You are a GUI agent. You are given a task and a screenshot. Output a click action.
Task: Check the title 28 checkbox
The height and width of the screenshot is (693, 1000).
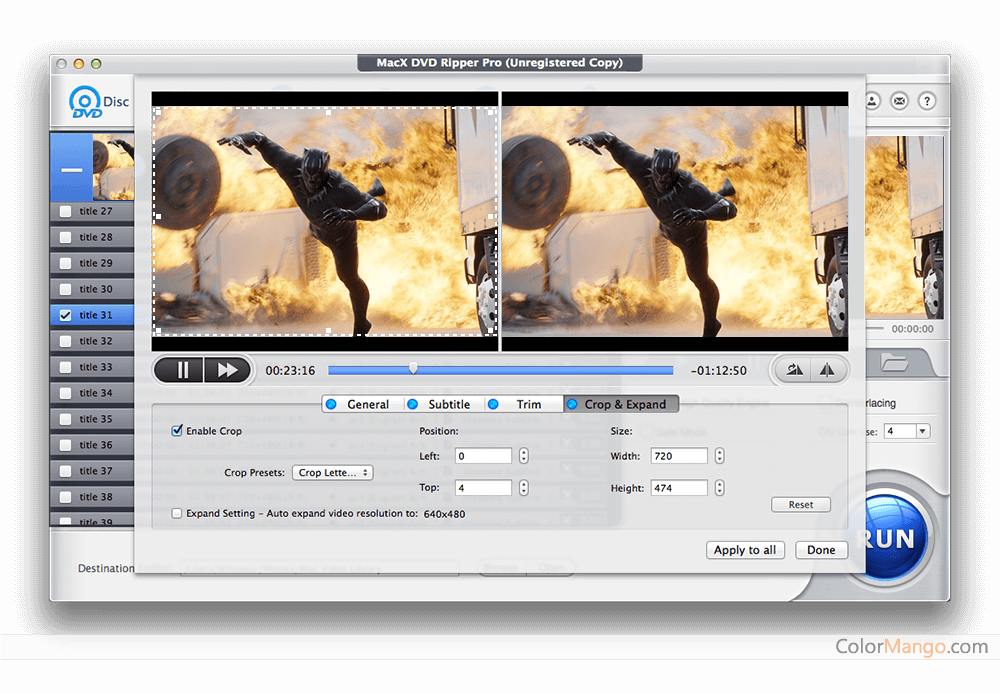coord(65,237)
